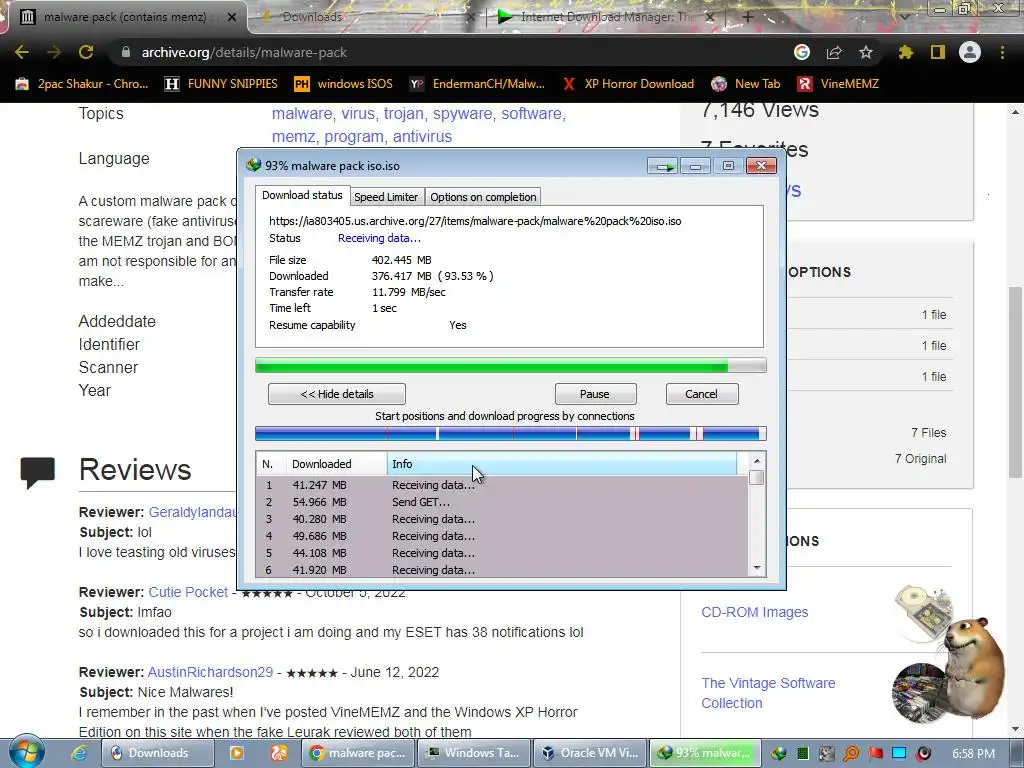Click the IDM green arrow send-to-tray button
Viewport: 1024px width, 768px height.
click(x=664, y=166)
